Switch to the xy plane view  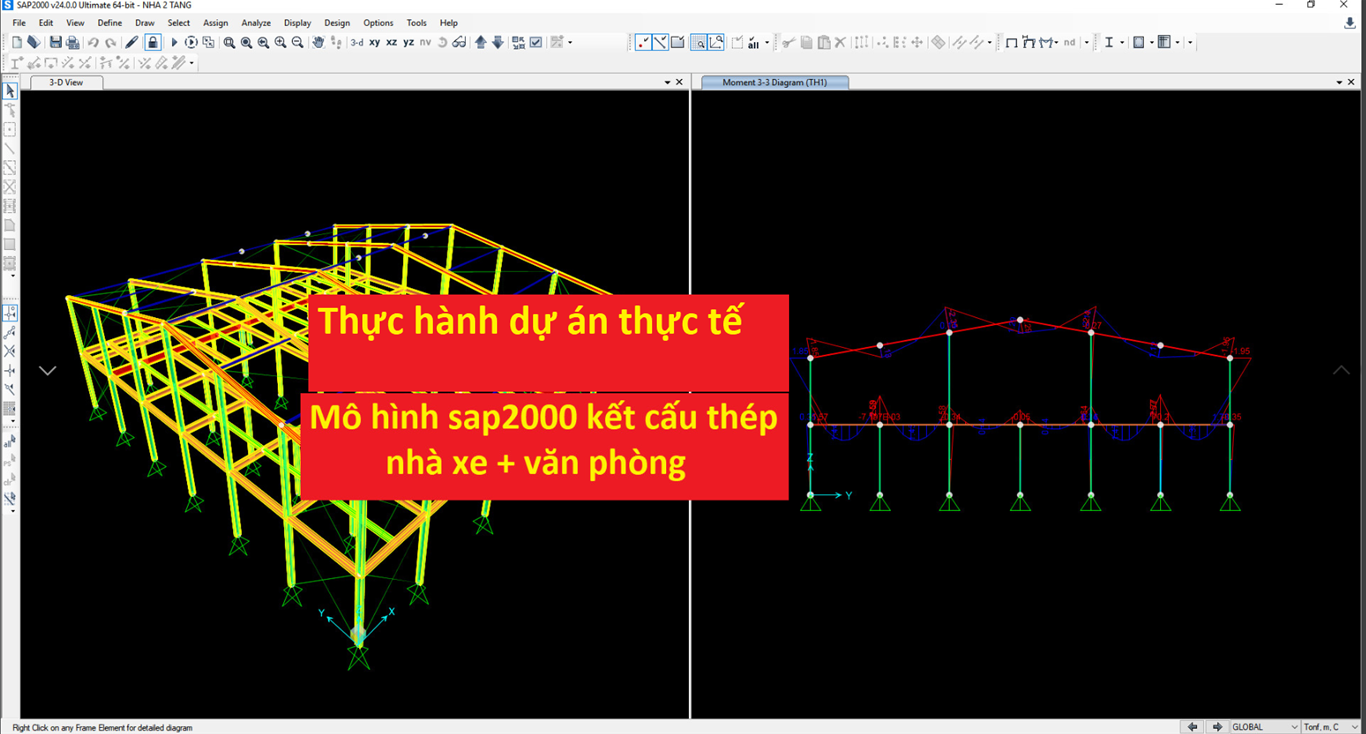tap(374, 42)
